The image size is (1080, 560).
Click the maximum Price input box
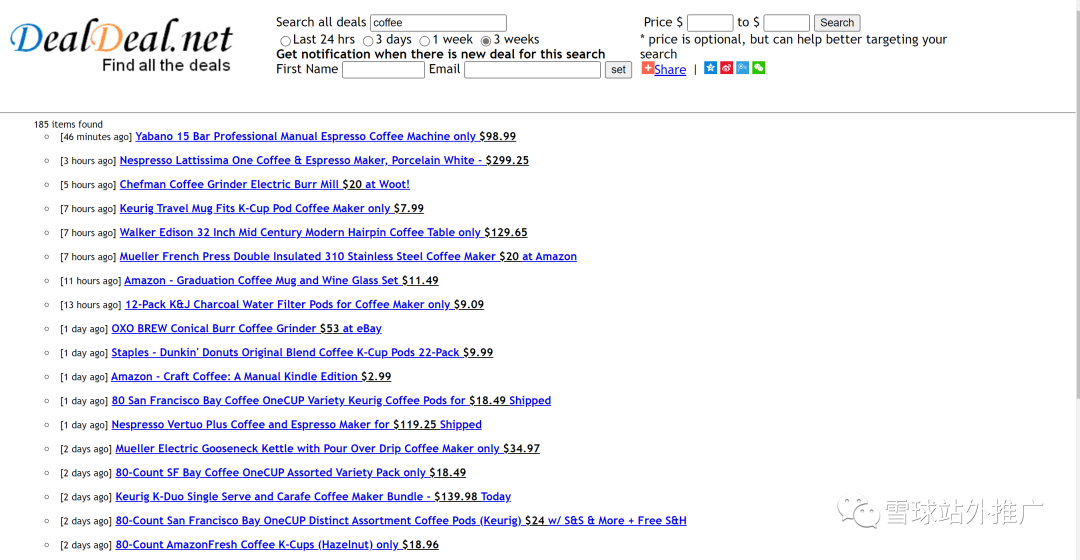[x=787, y=23]
